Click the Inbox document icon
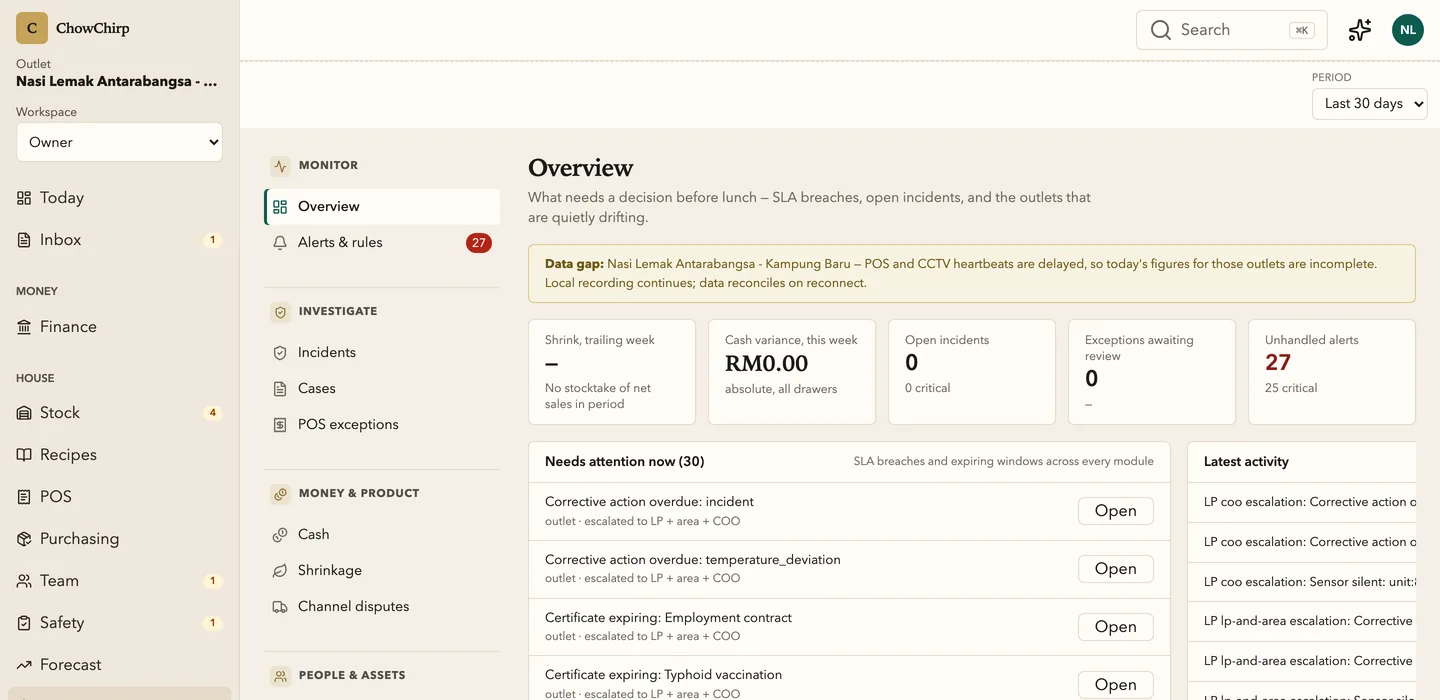 tap(24, 240)
